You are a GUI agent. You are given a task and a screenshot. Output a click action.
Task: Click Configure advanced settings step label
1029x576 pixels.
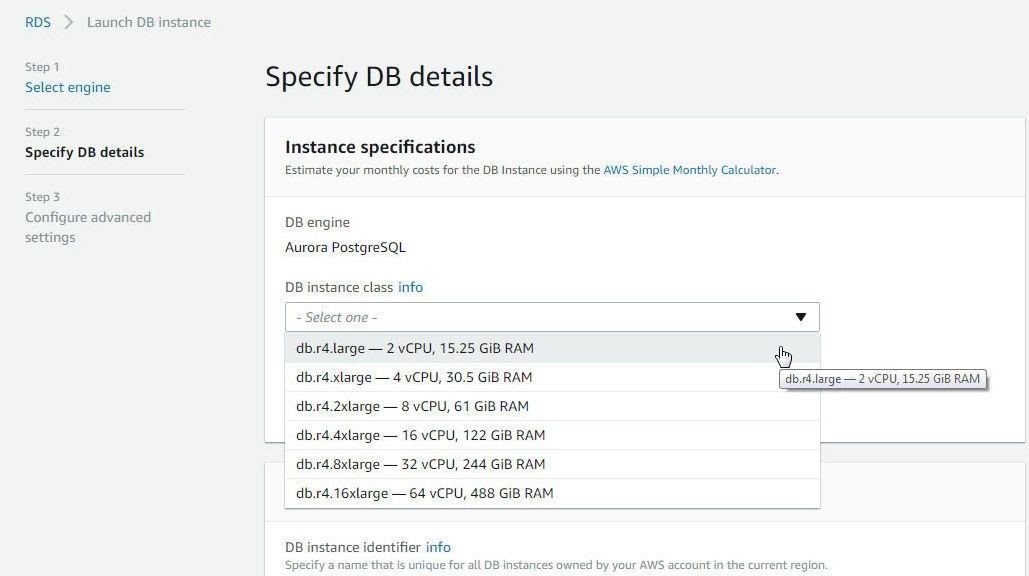click(88, 227)
